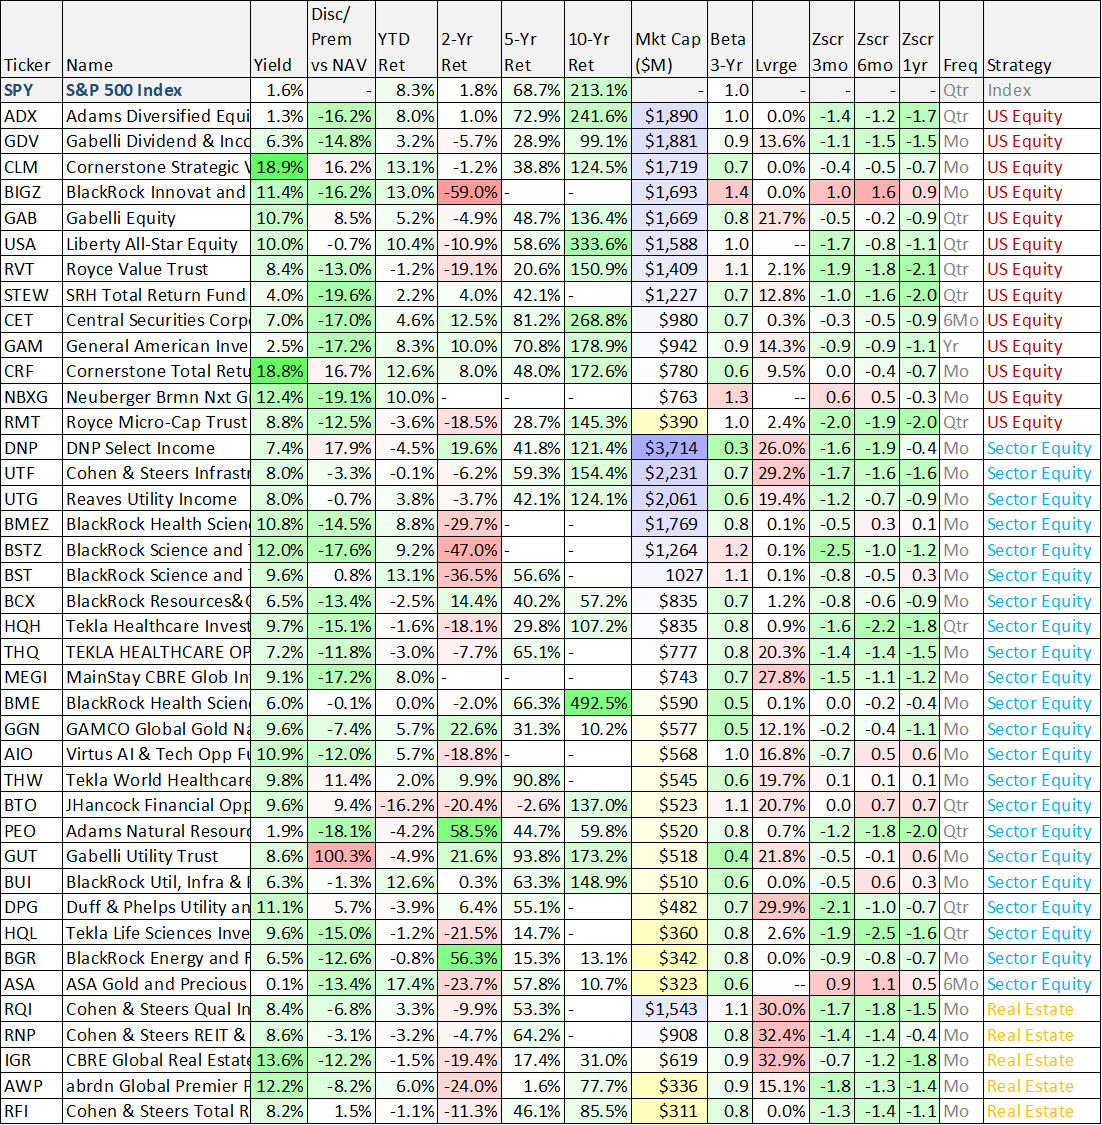1102x1125 pixels.
Task: Click HQH Zscr 6mo value -2.2
Action: pyautogui.click(x=876, y=626)
